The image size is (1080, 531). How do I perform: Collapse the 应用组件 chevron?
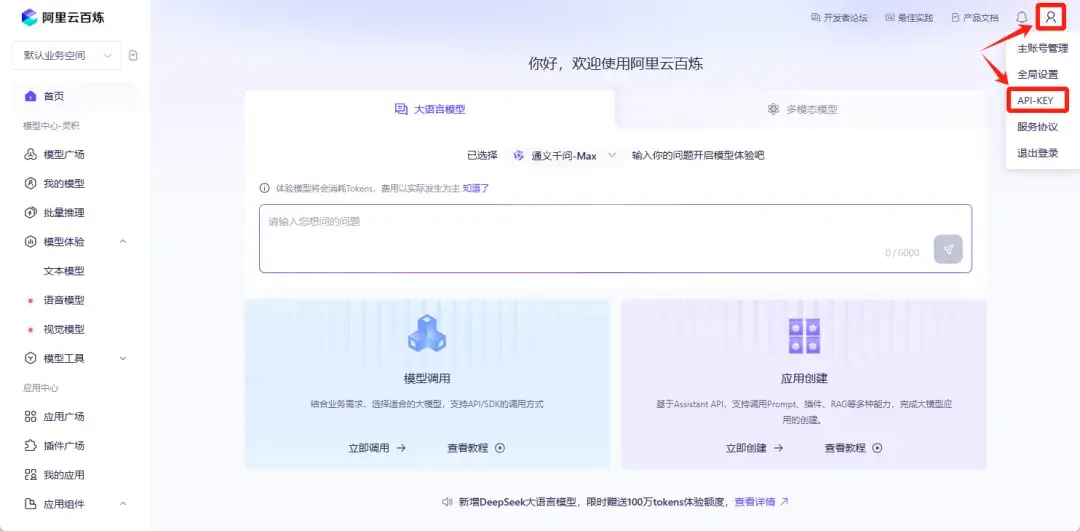[123, 504]
